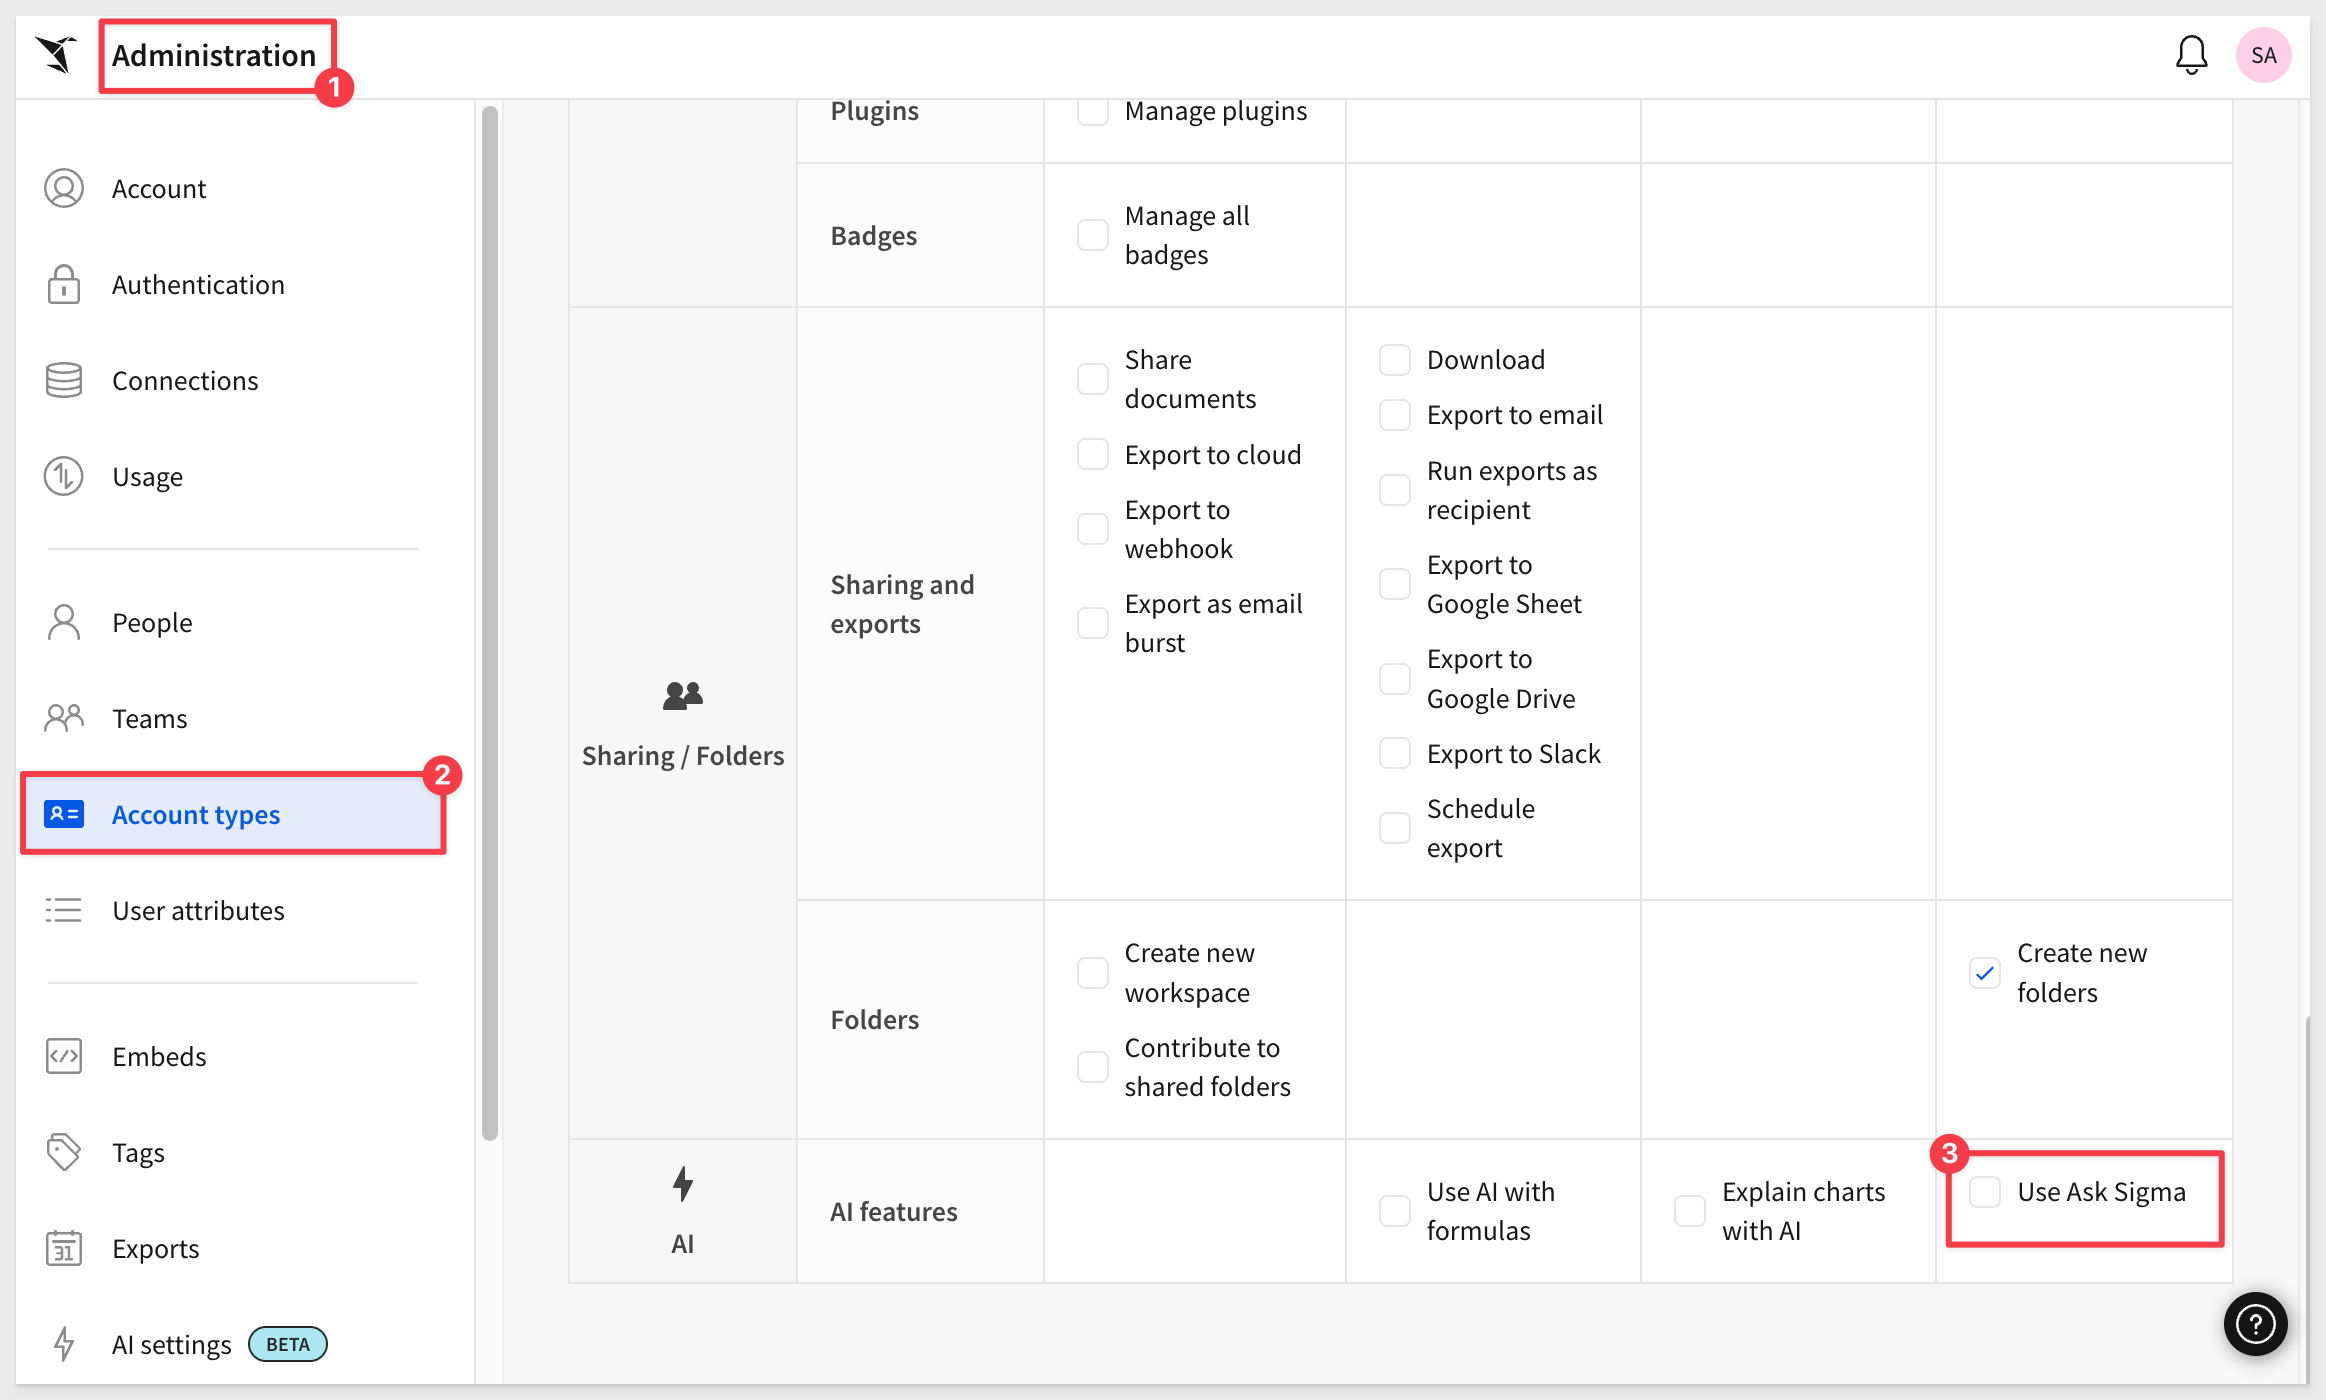This screenshot has width=2326, height=1400.
Task: Click the Tags label icon
Action: pyautogui.click(x=64, y=1152)
